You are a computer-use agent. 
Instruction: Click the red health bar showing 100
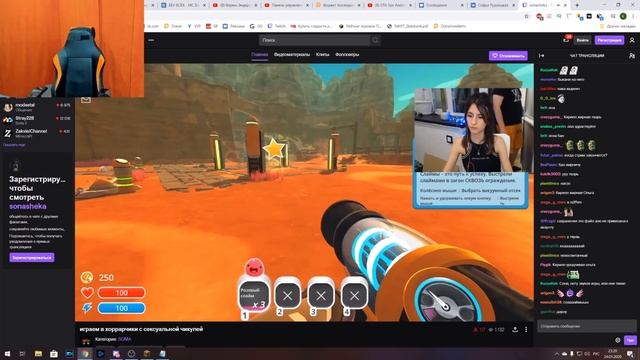click(x=121, y=293)
